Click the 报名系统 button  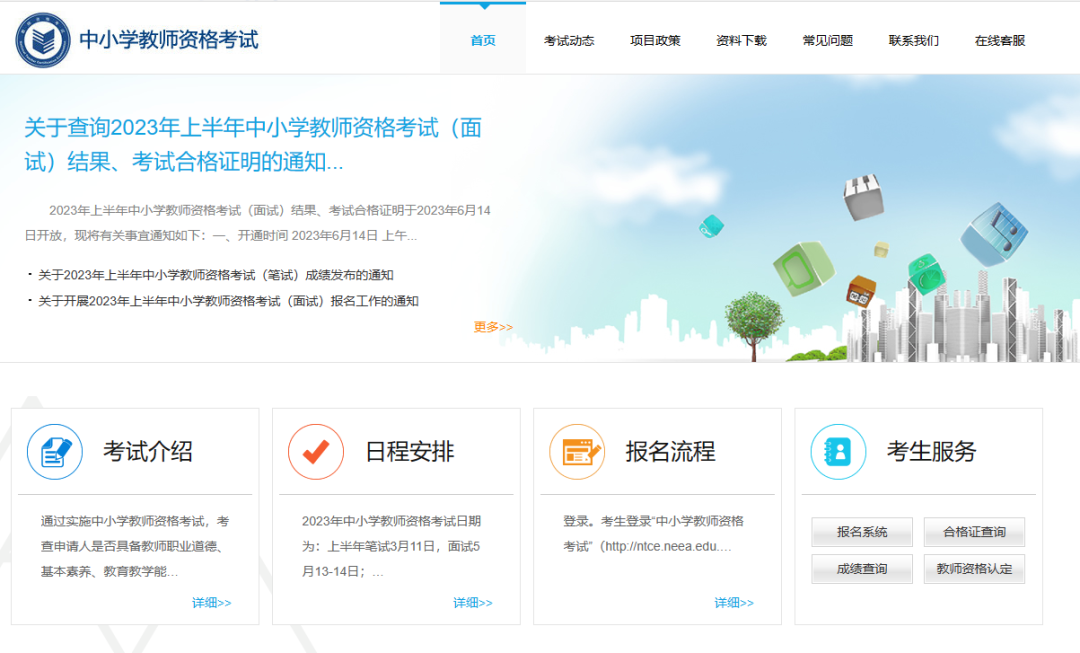point(861,532)
